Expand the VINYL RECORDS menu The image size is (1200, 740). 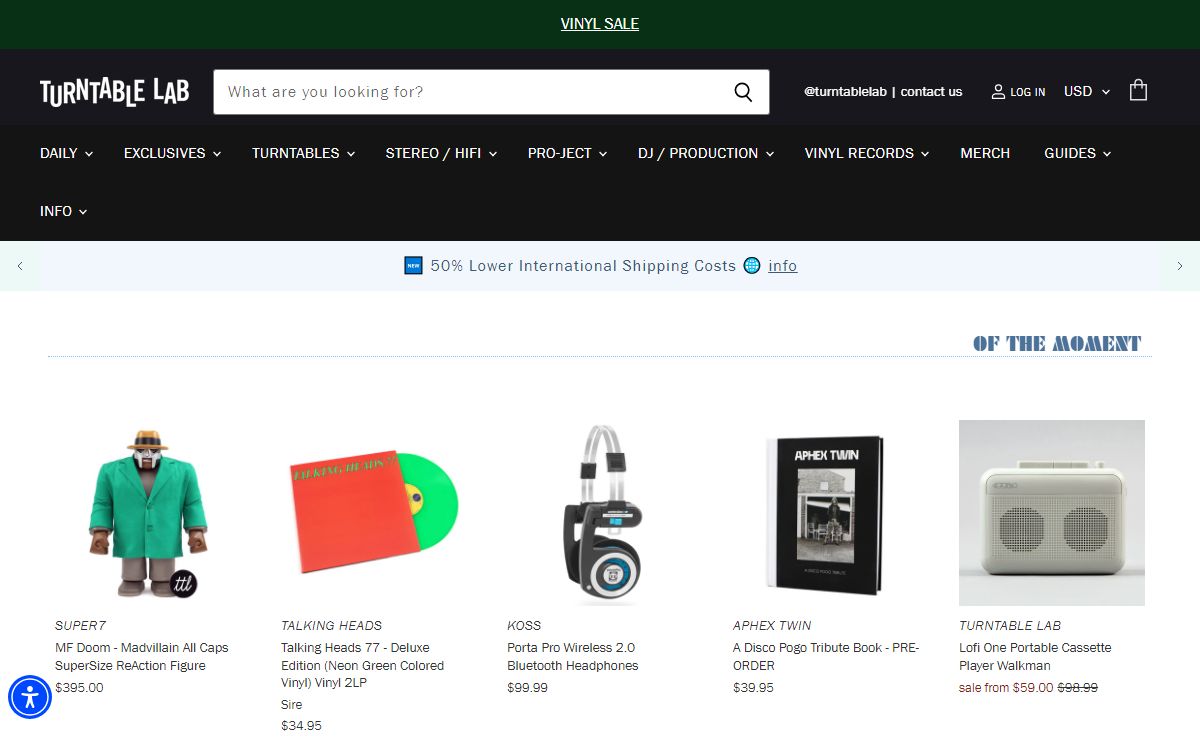click(x=867, y=153)
